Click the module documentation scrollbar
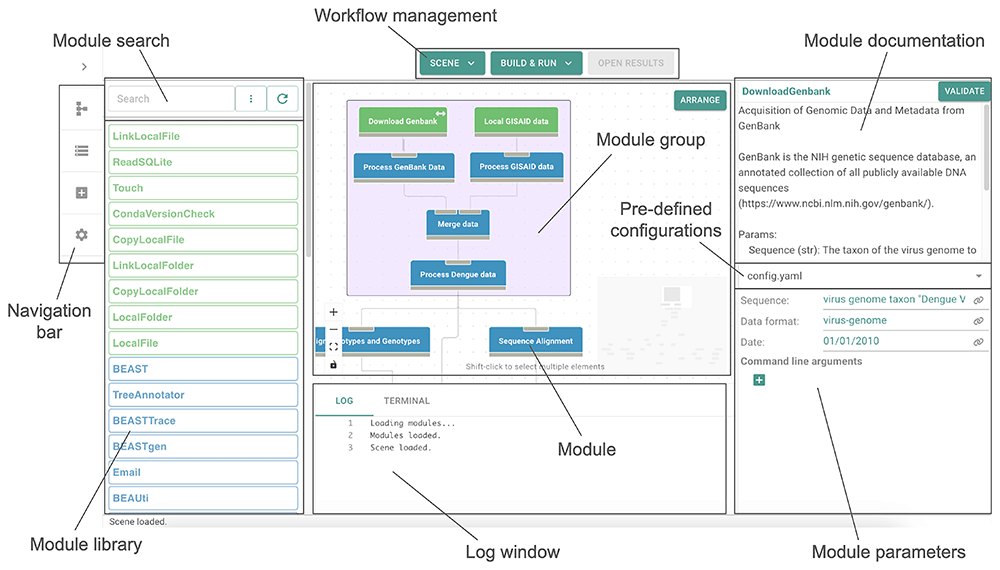The height and width of the screenshot is (570, 1000). tap(987, 147)
